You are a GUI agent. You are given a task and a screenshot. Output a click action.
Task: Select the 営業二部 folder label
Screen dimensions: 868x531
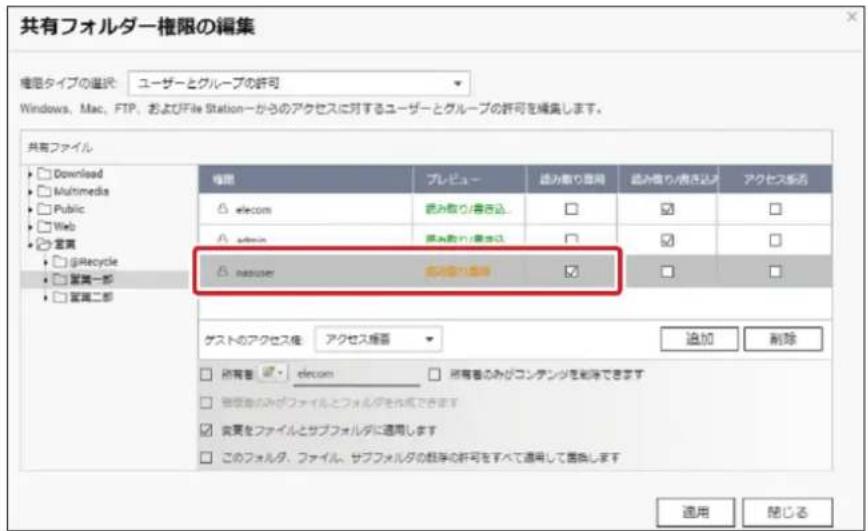91,297
